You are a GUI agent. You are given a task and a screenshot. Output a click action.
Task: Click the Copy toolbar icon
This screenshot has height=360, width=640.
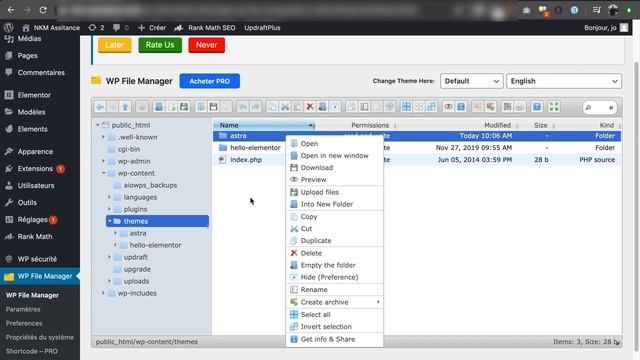point(272,107)
